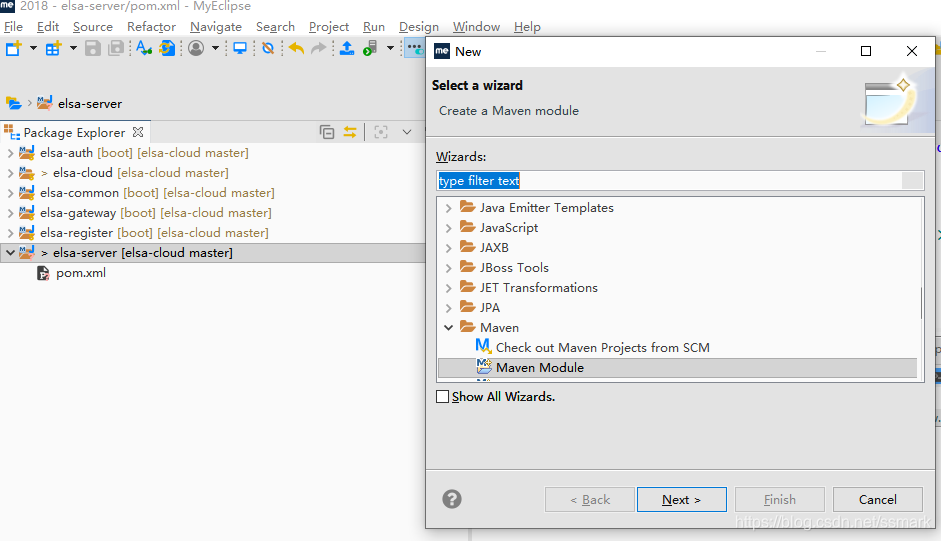Click the focus task icon in Package Explorer

click(381, 131)
